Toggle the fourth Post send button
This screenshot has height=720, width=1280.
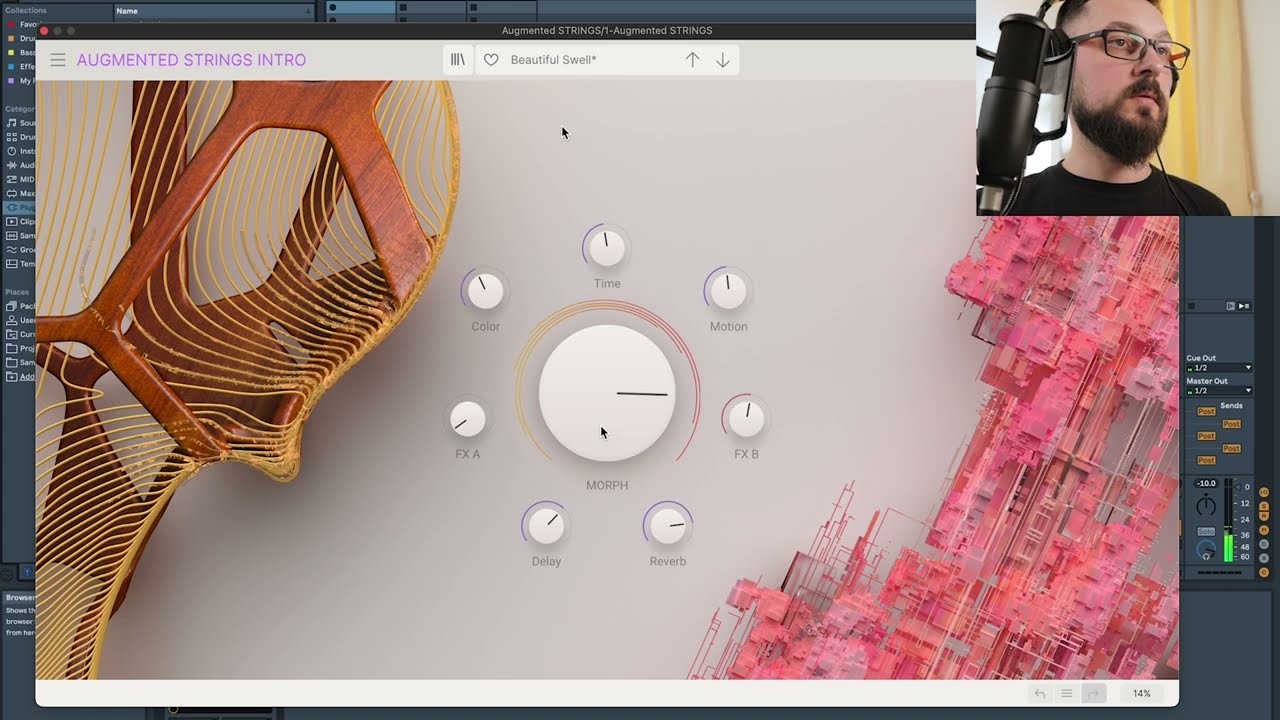point(1232,448)
